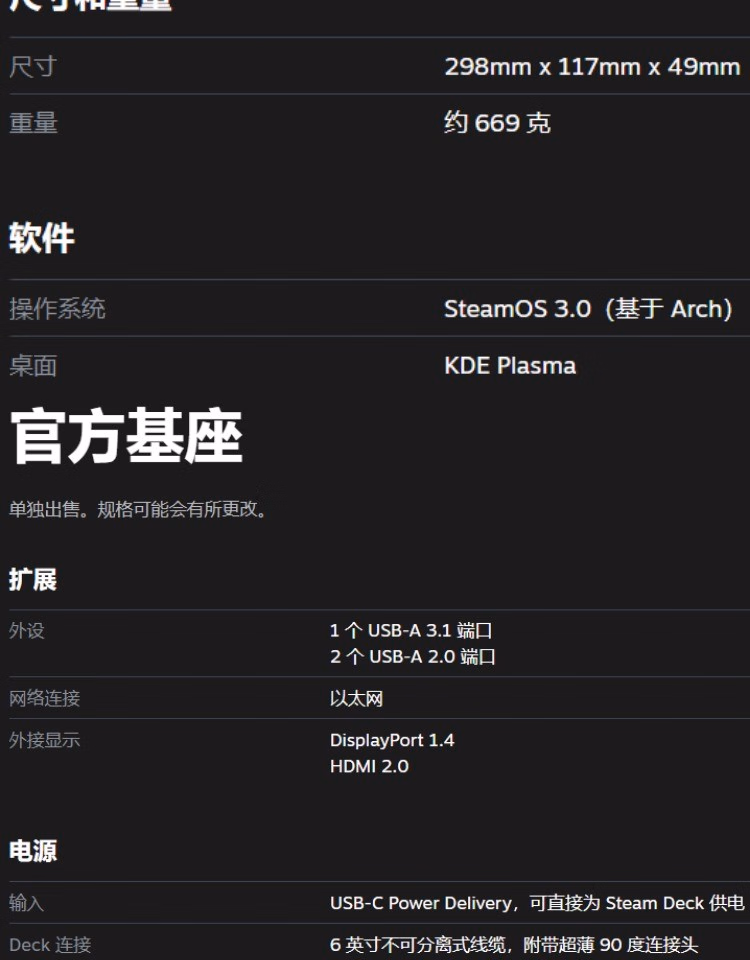Click the 操作系统 label
The image size is (750, 960).
(57, 309)
